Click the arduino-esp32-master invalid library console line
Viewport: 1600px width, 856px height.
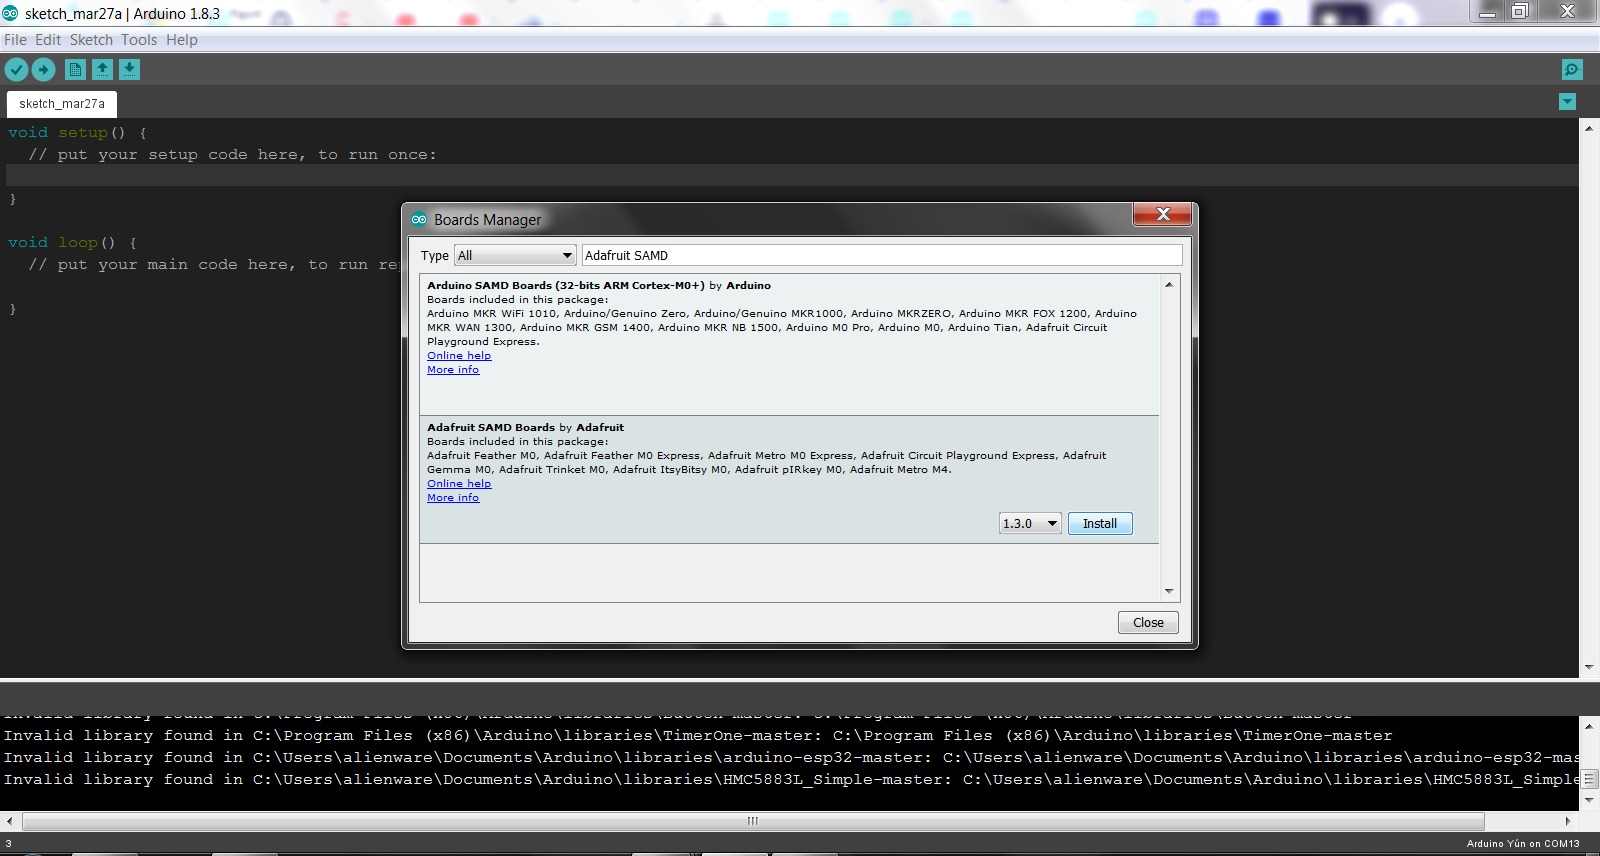(x=791, y=757)
